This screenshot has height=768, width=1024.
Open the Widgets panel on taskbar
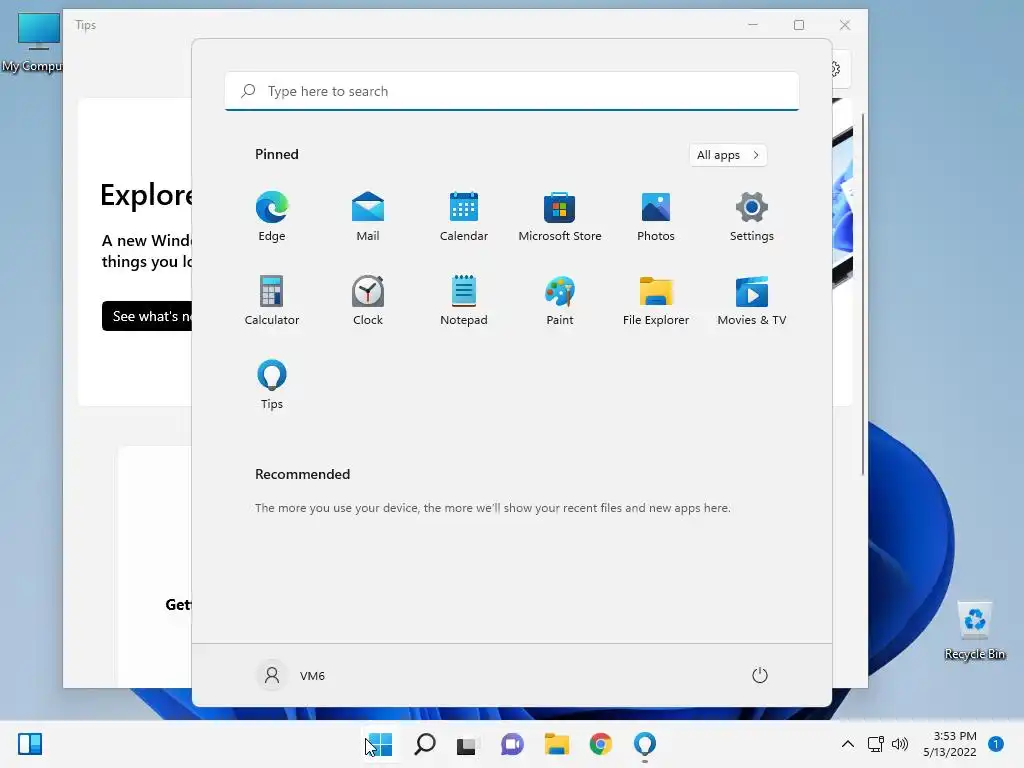click(x=30, y=744)
